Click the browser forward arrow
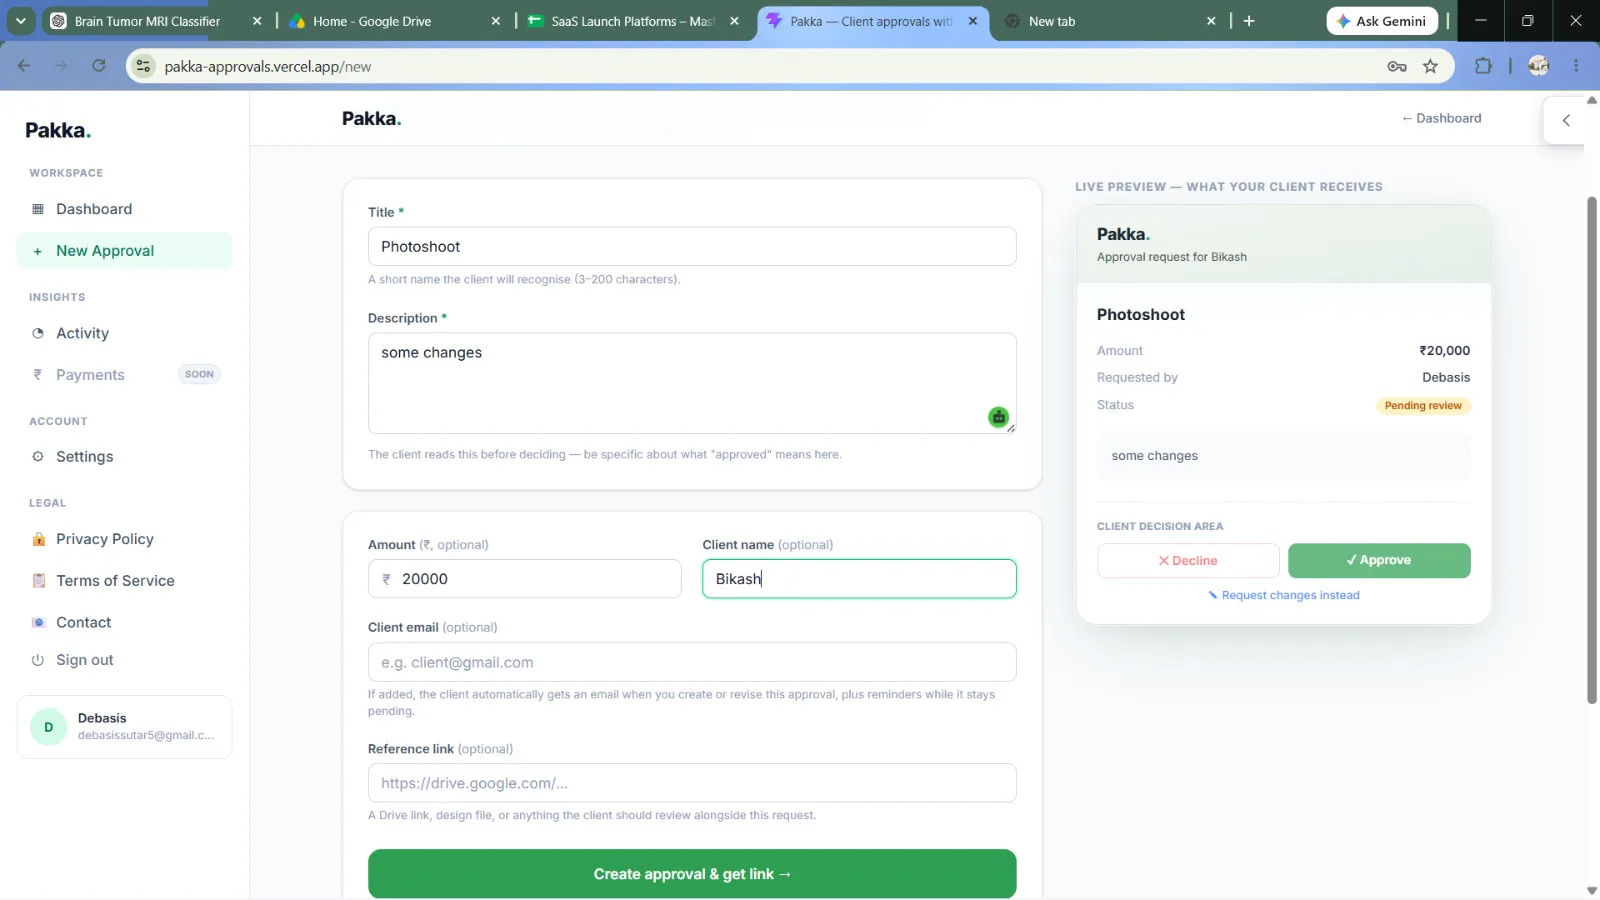This screenshot has width=1600, height=900. pyautogui.click(x=61, y=66)
